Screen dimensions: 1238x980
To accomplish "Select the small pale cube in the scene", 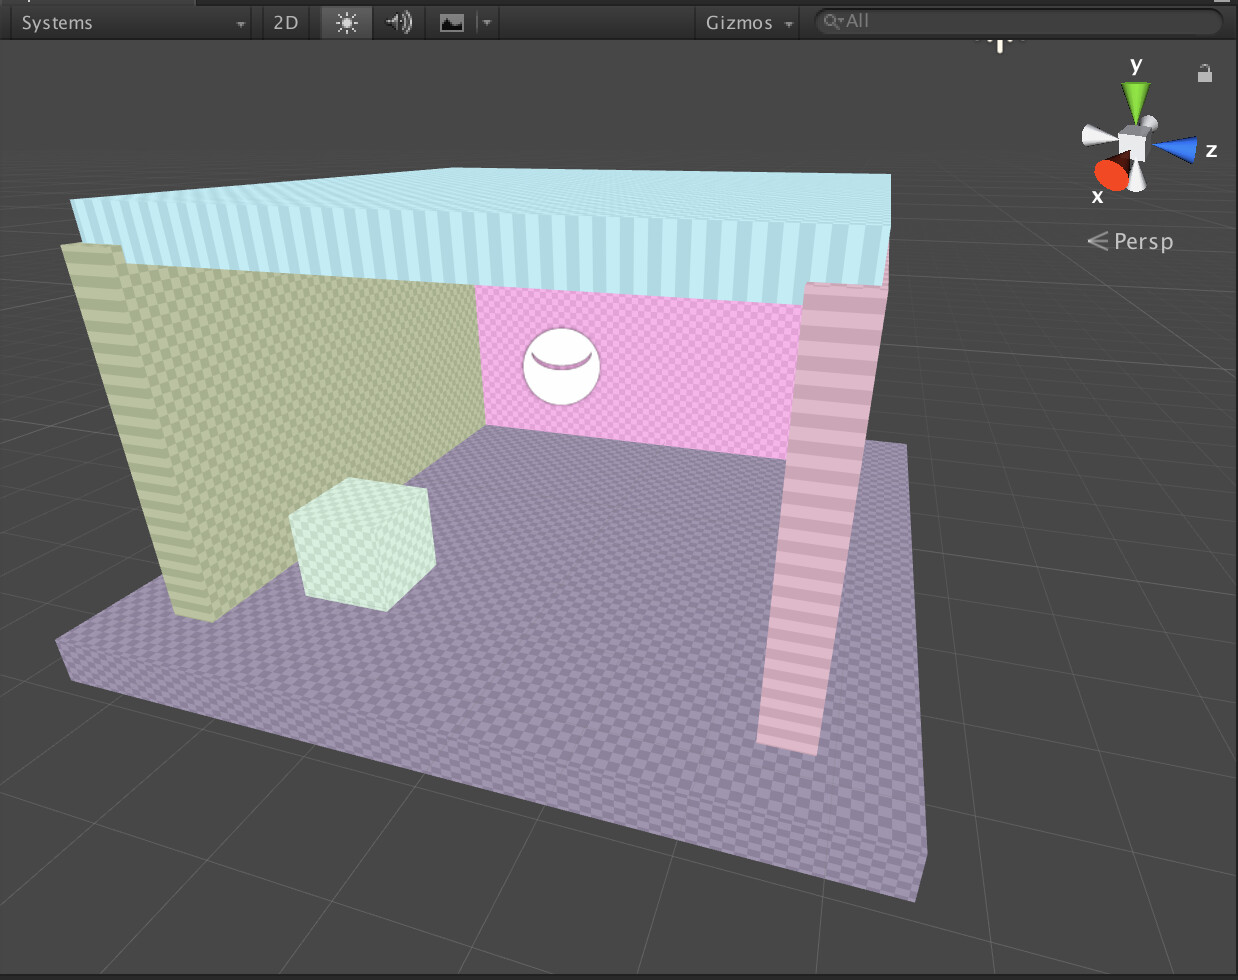I will [362, 540].
